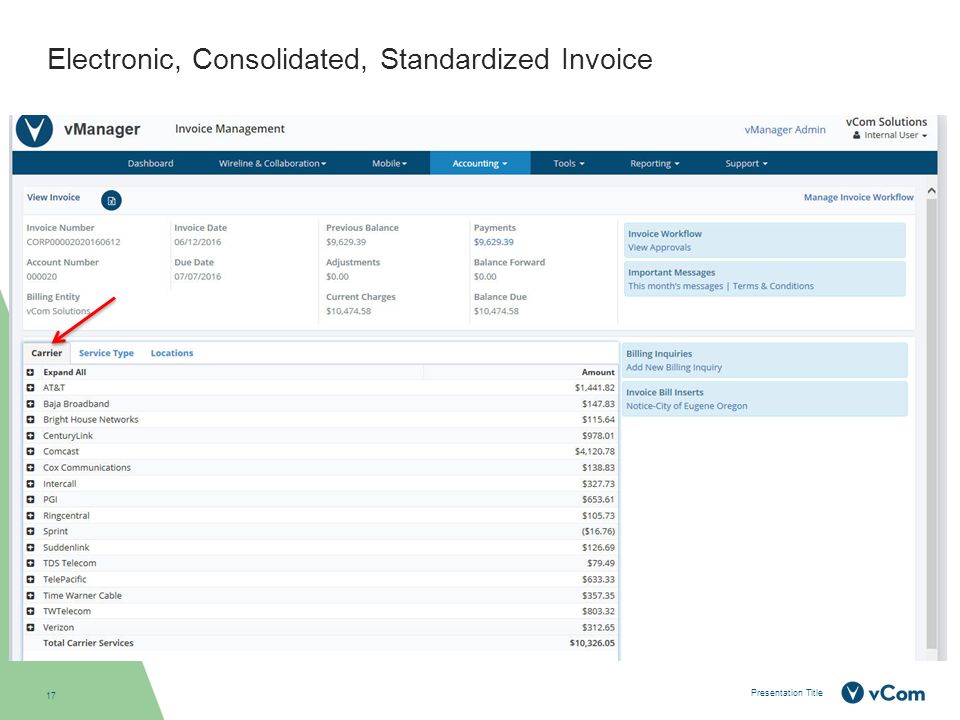Click the Invoice Date value 06/12/2016

198,242
